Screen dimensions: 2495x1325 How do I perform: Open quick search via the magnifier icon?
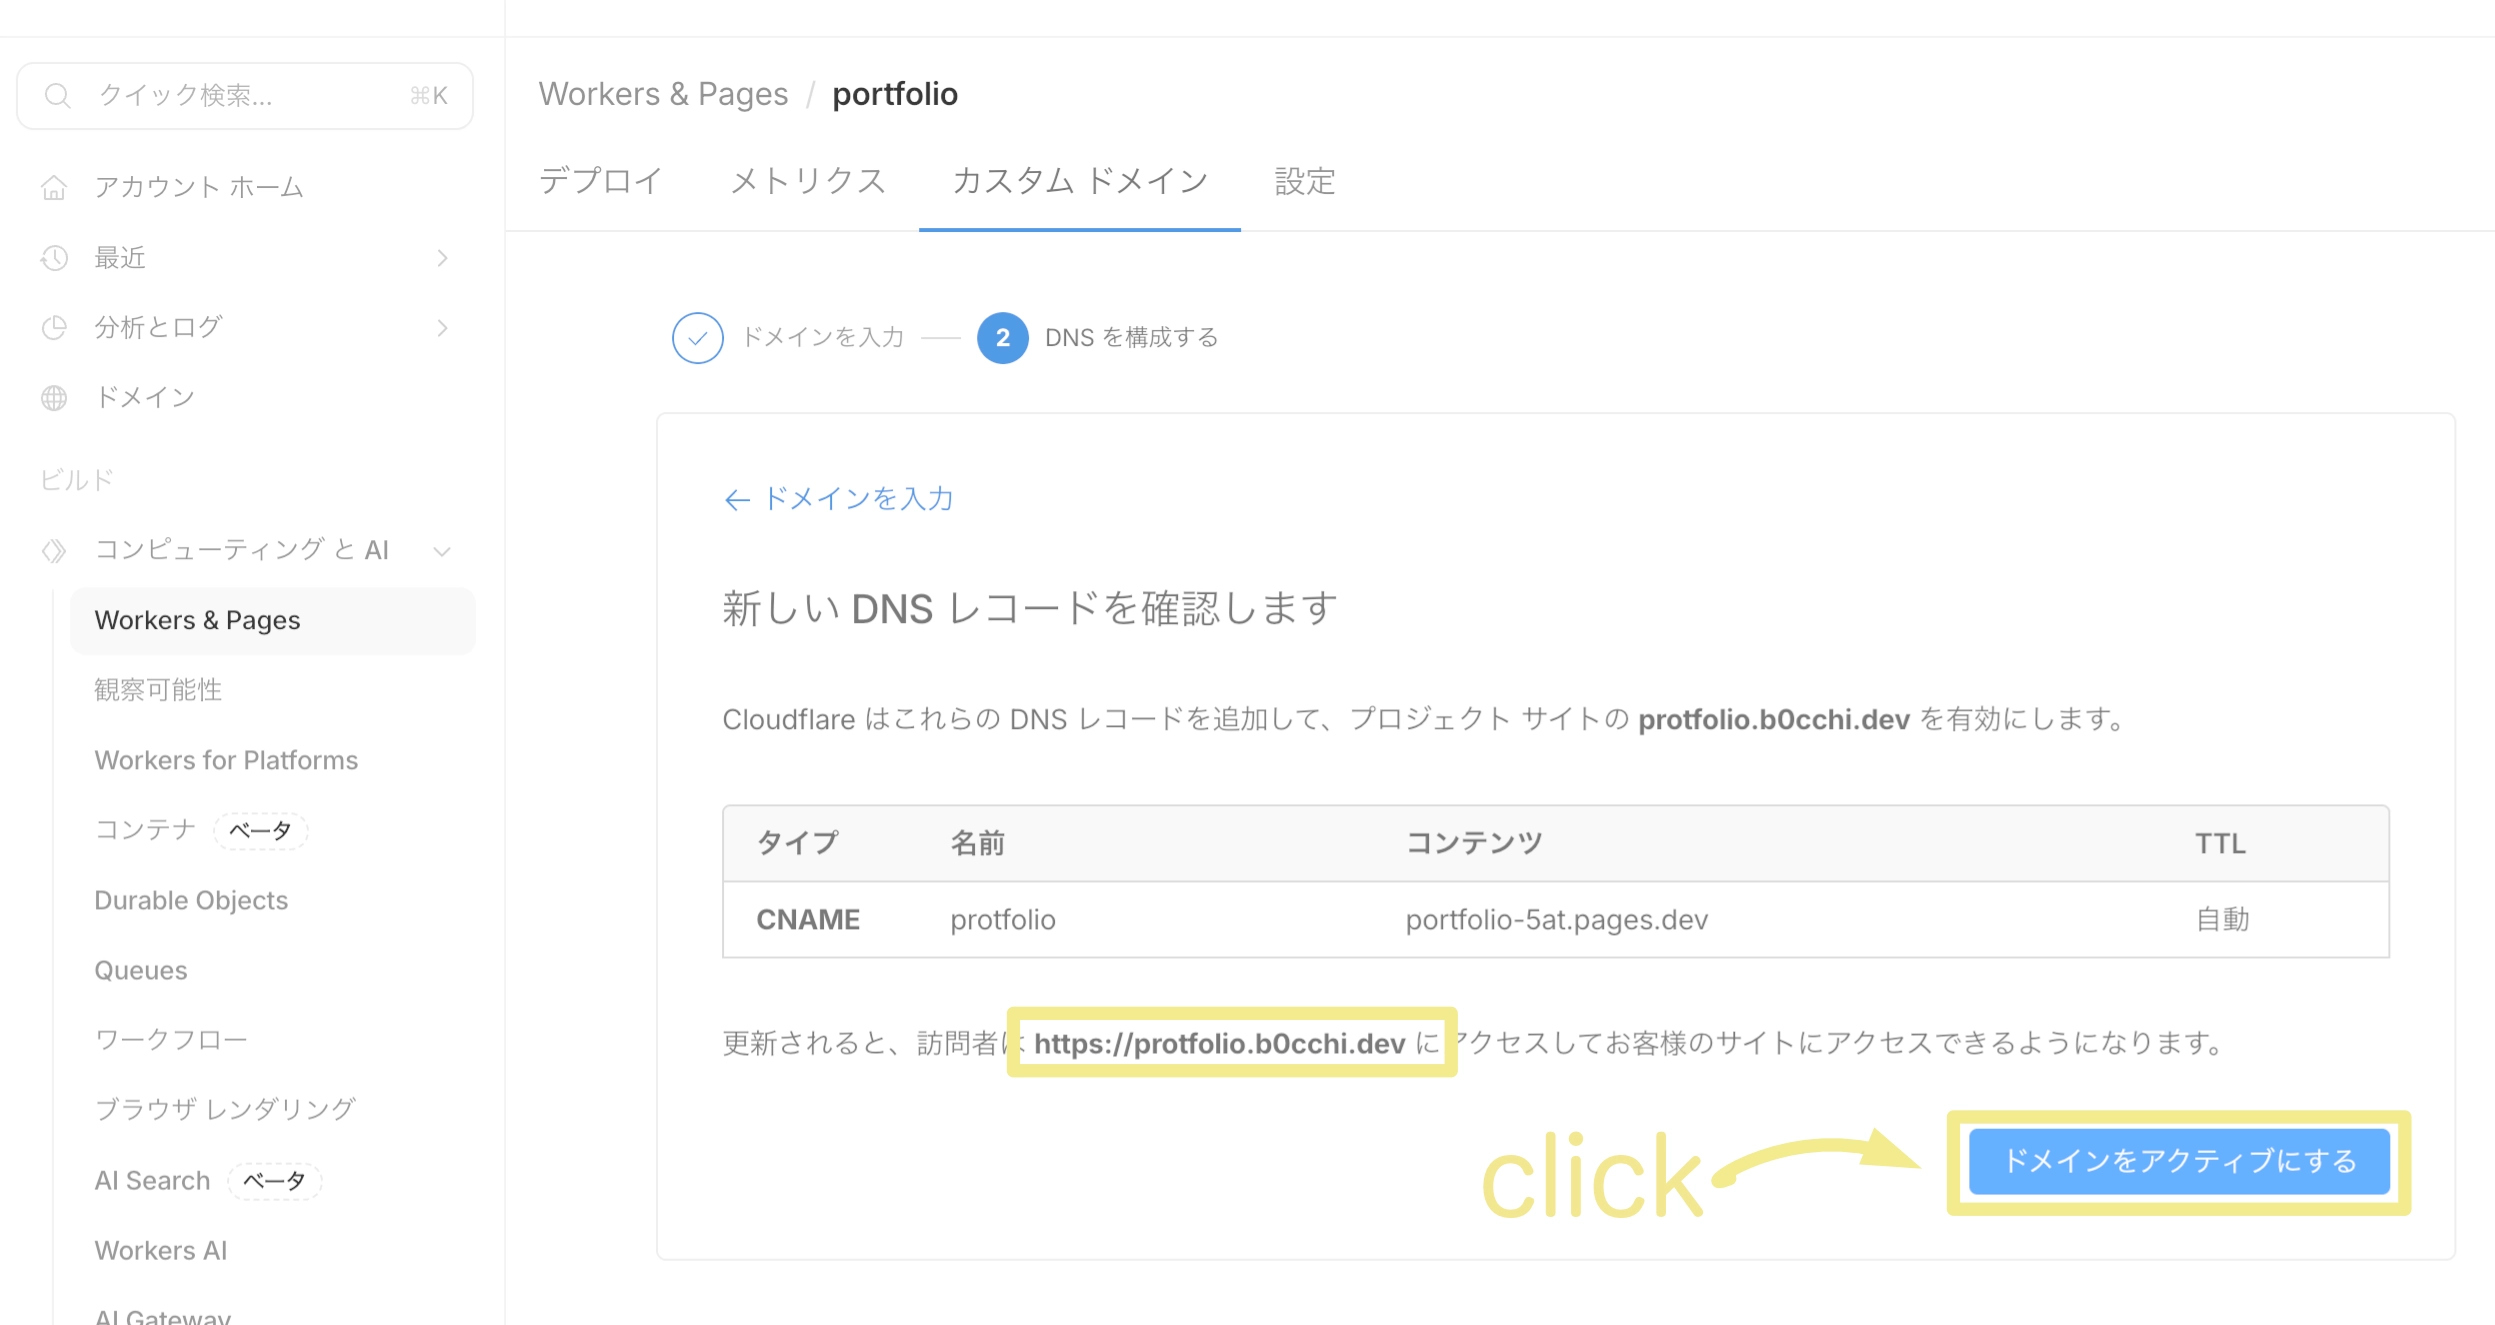pyautogui.click(x=57, y=95)
